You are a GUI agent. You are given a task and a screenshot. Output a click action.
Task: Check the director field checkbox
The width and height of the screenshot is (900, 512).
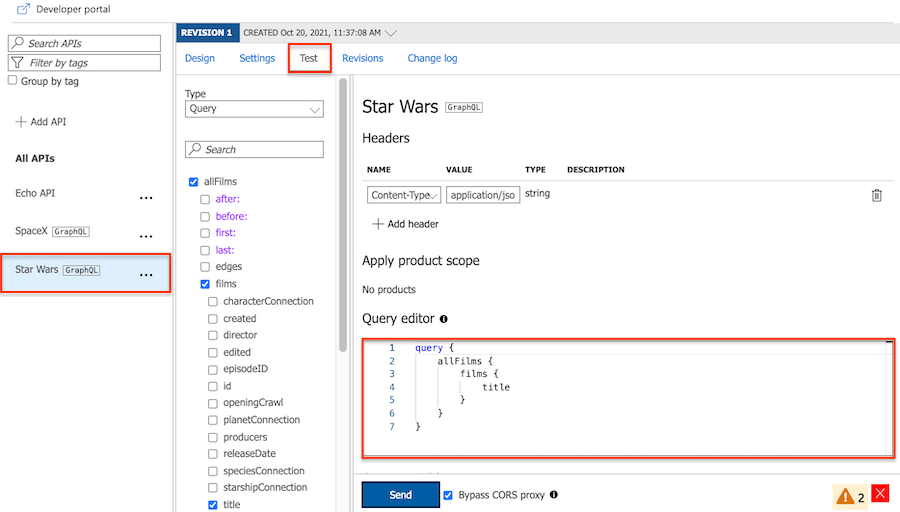coord(213,335)
